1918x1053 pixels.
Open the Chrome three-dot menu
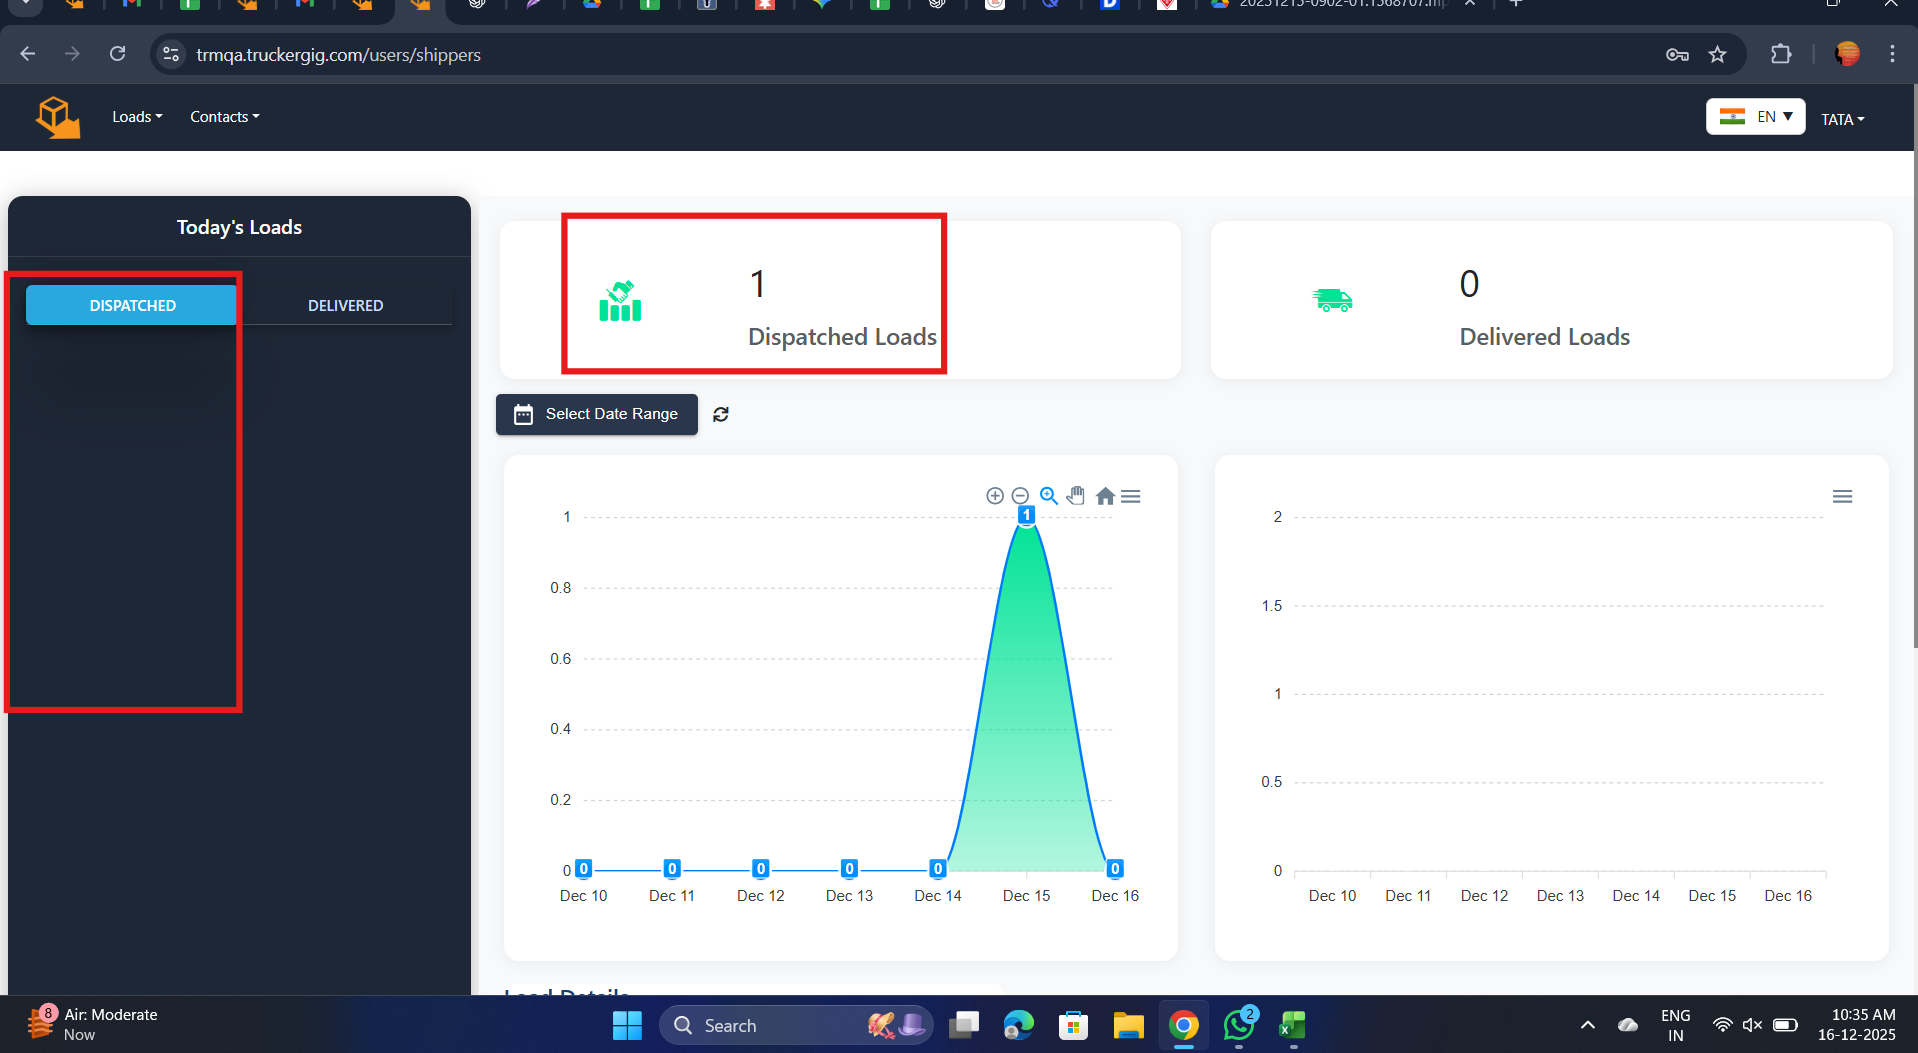pyautogui.click(x=1892, y=54)
